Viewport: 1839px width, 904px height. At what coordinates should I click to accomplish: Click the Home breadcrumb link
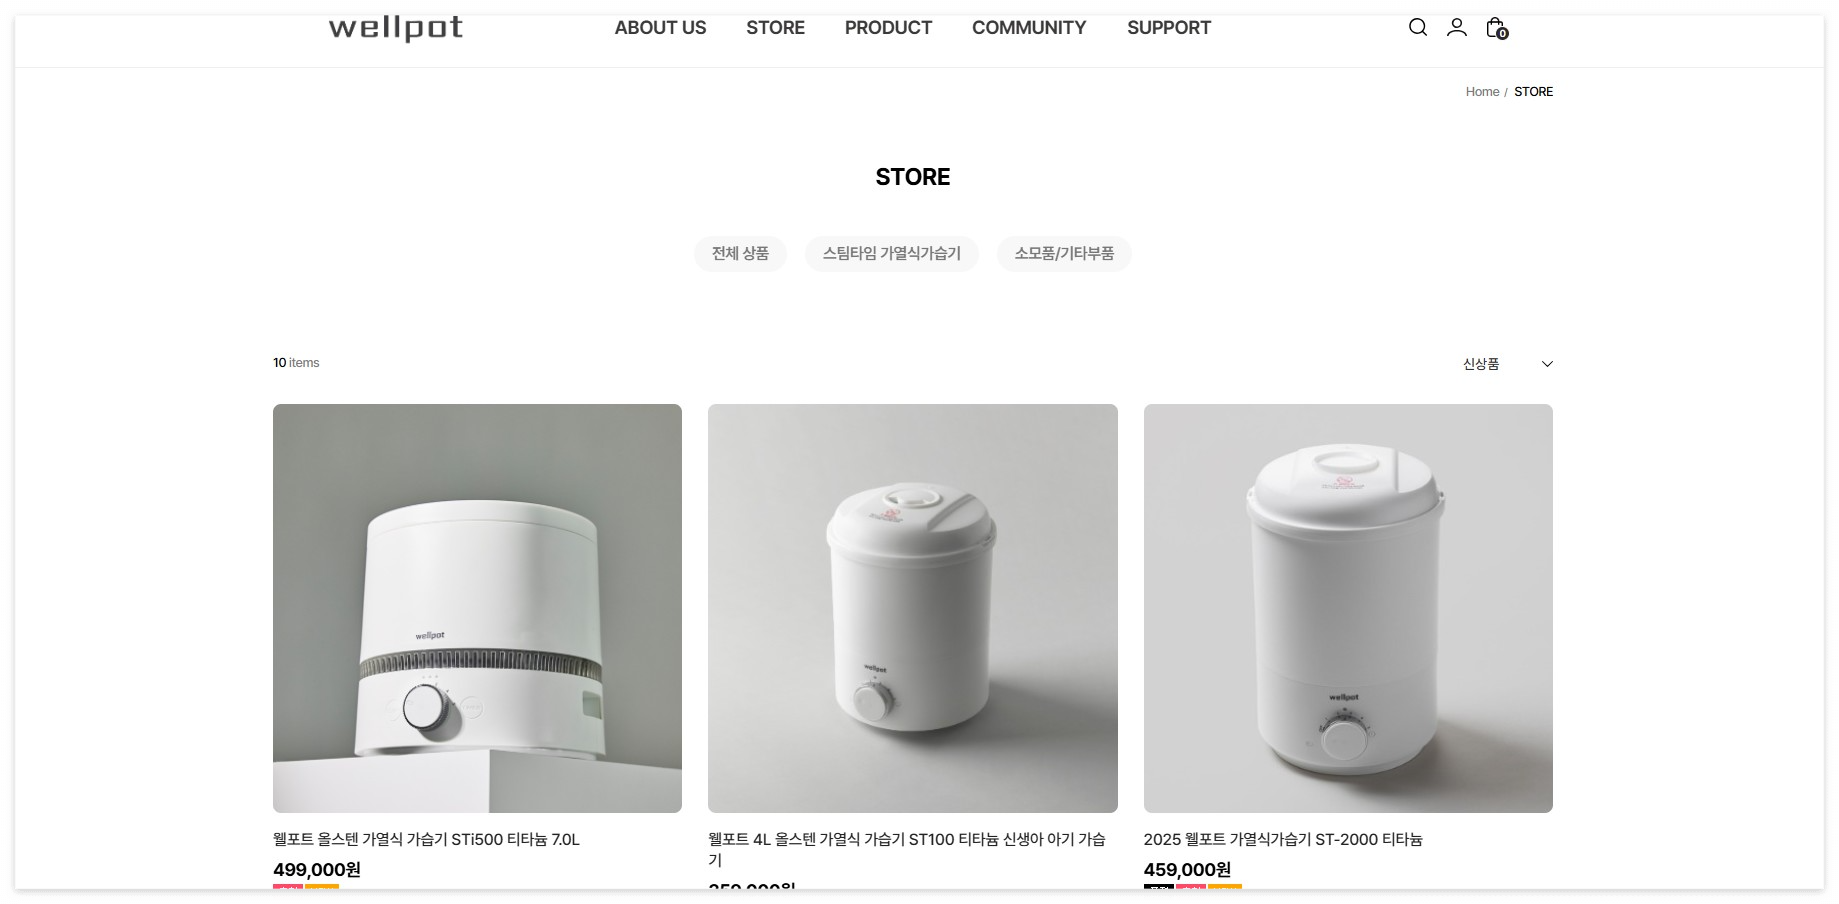(1482, 92)
